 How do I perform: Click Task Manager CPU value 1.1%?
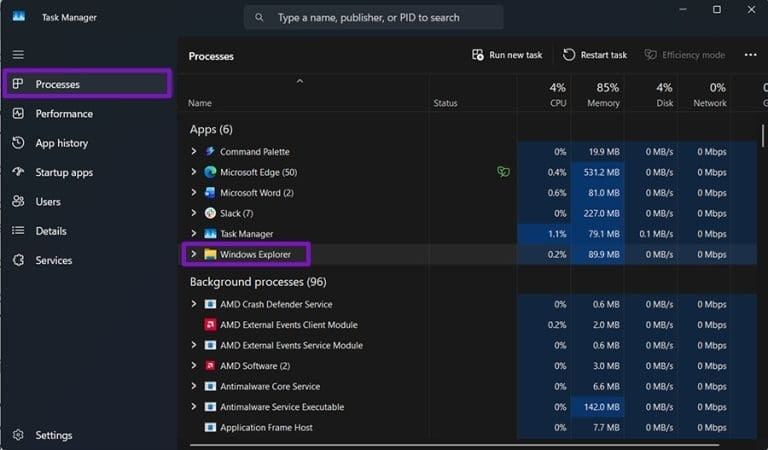[557, 234]
